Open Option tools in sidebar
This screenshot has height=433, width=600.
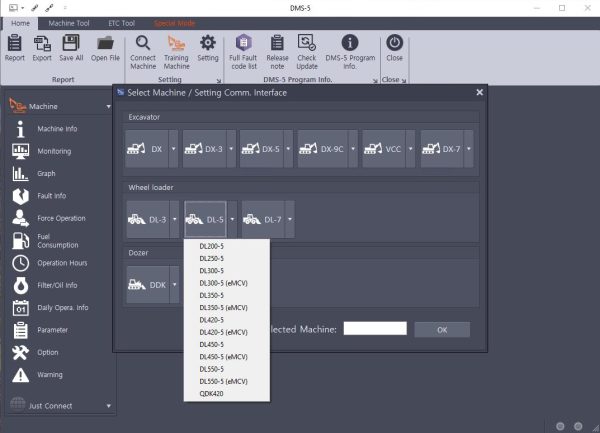pyautogui.click(x=48, y=352)
